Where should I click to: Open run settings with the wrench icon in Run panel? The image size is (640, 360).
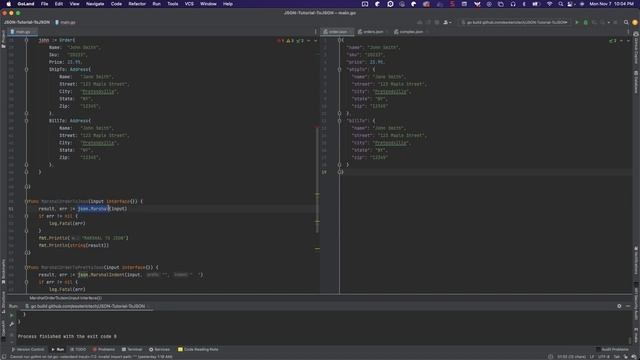[x=11, y=324]
